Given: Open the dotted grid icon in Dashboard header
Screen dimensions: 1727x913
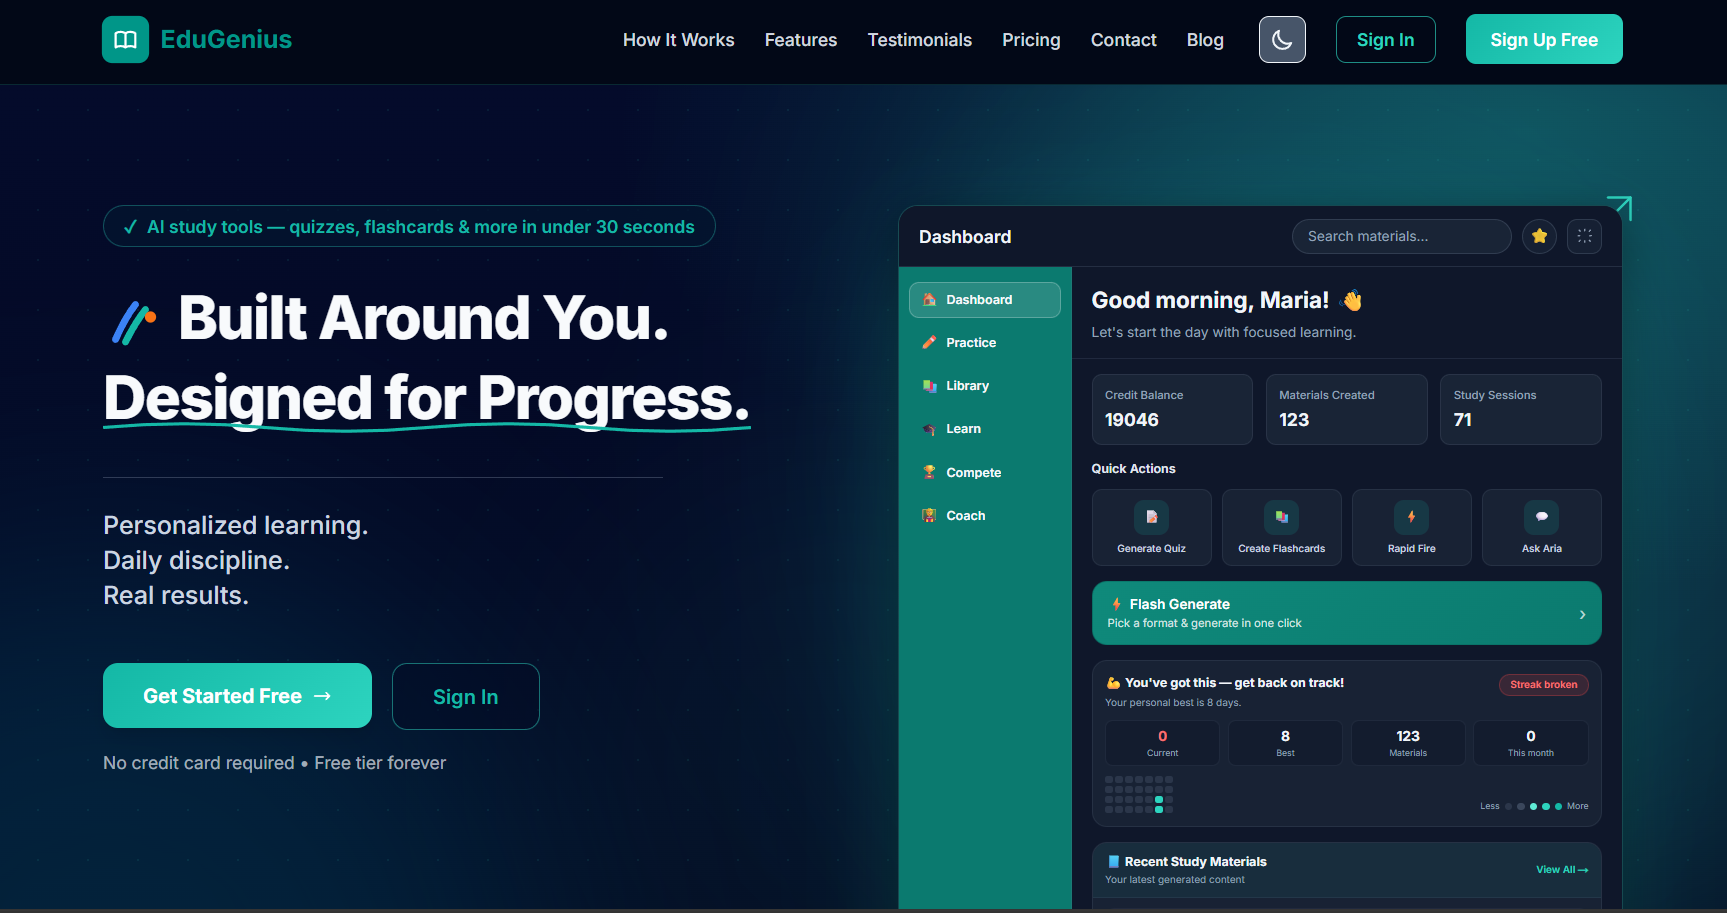Looking at the screenshot, I should (1584, 236).
